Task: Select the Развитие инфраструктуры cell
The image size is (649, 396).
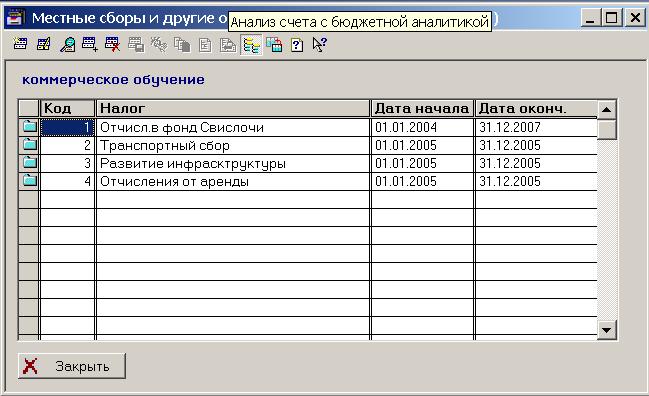Action: [233, 163]
